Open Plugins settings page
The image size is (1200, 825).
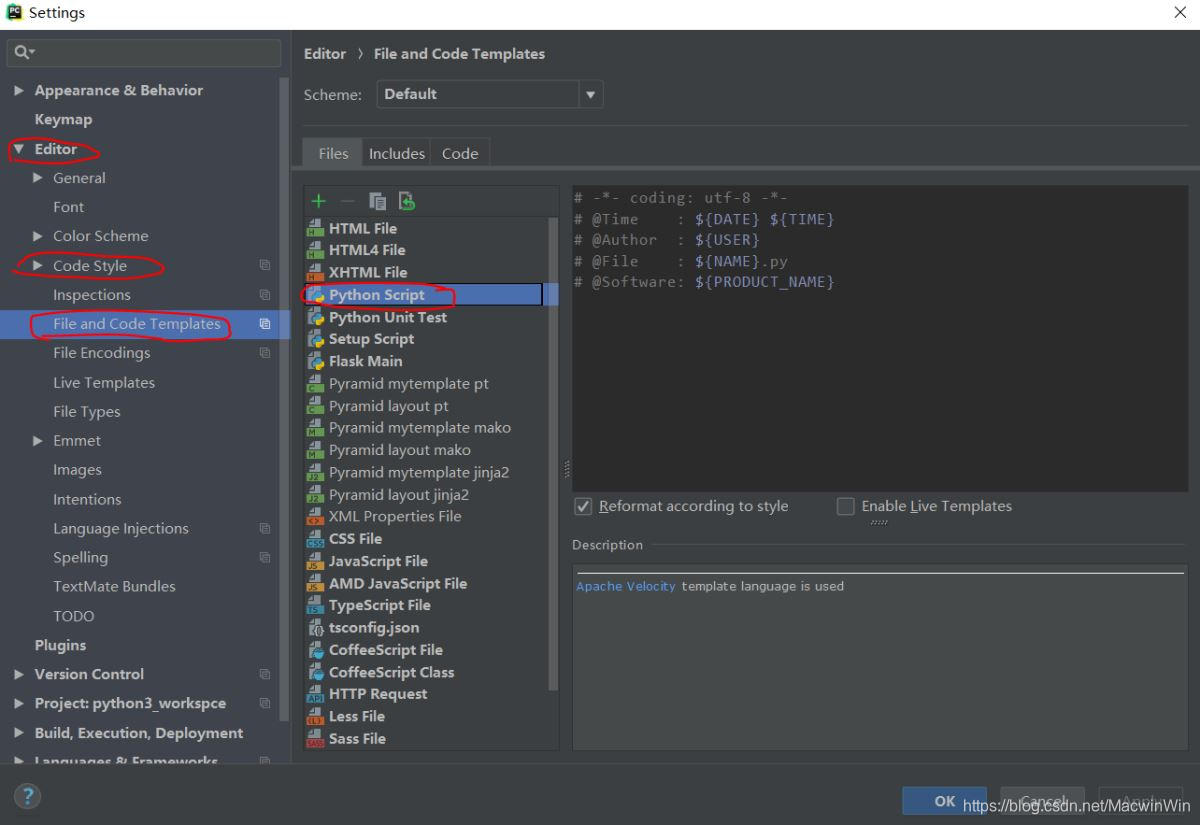coord(60,645)
